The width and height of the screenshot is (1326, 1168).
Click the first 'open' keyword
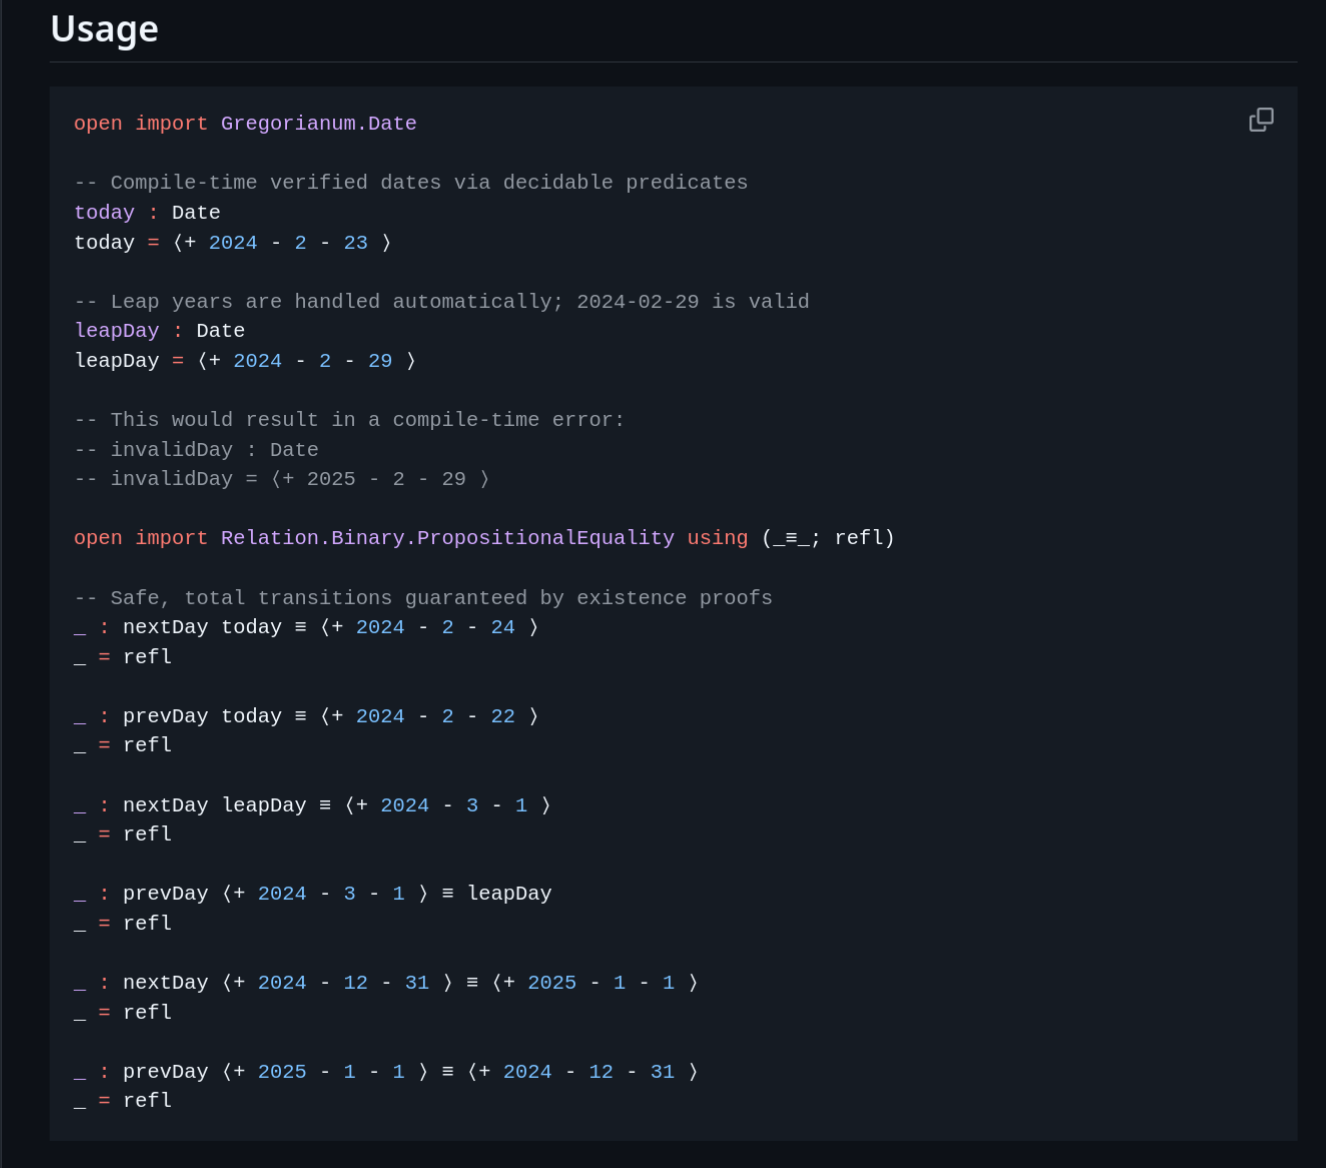pos(98,123)
